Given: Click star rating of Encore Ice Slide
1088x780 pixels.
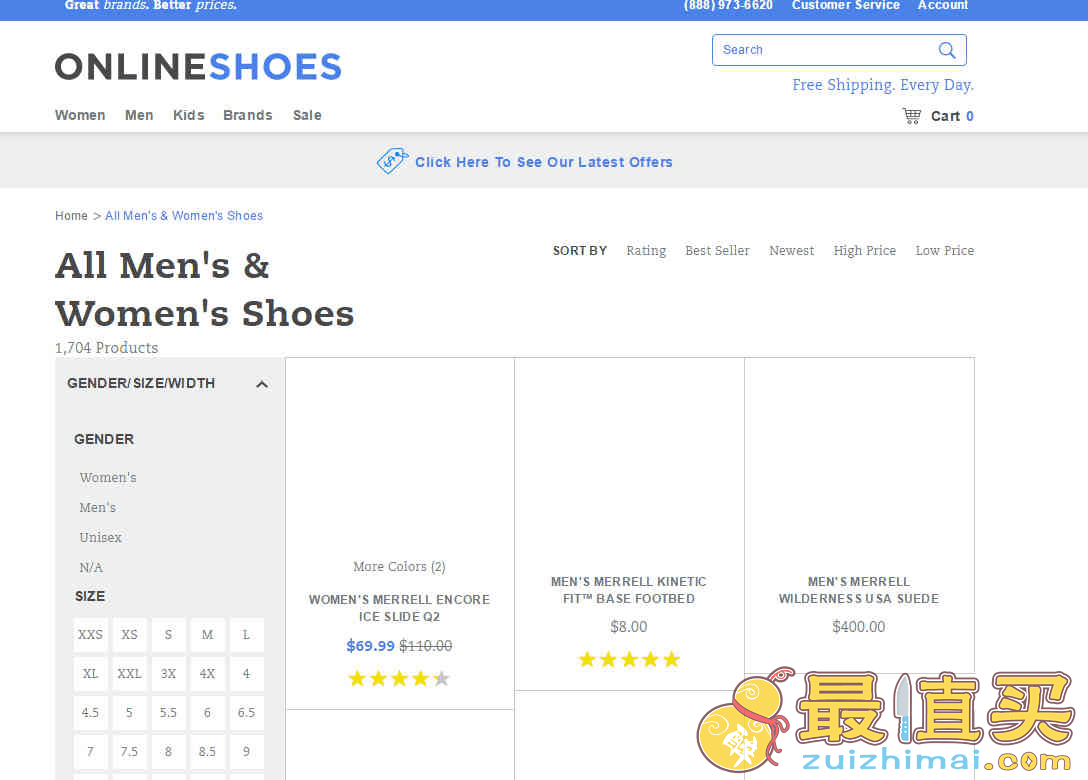Looking at the screenshot, I should point(399,678).
